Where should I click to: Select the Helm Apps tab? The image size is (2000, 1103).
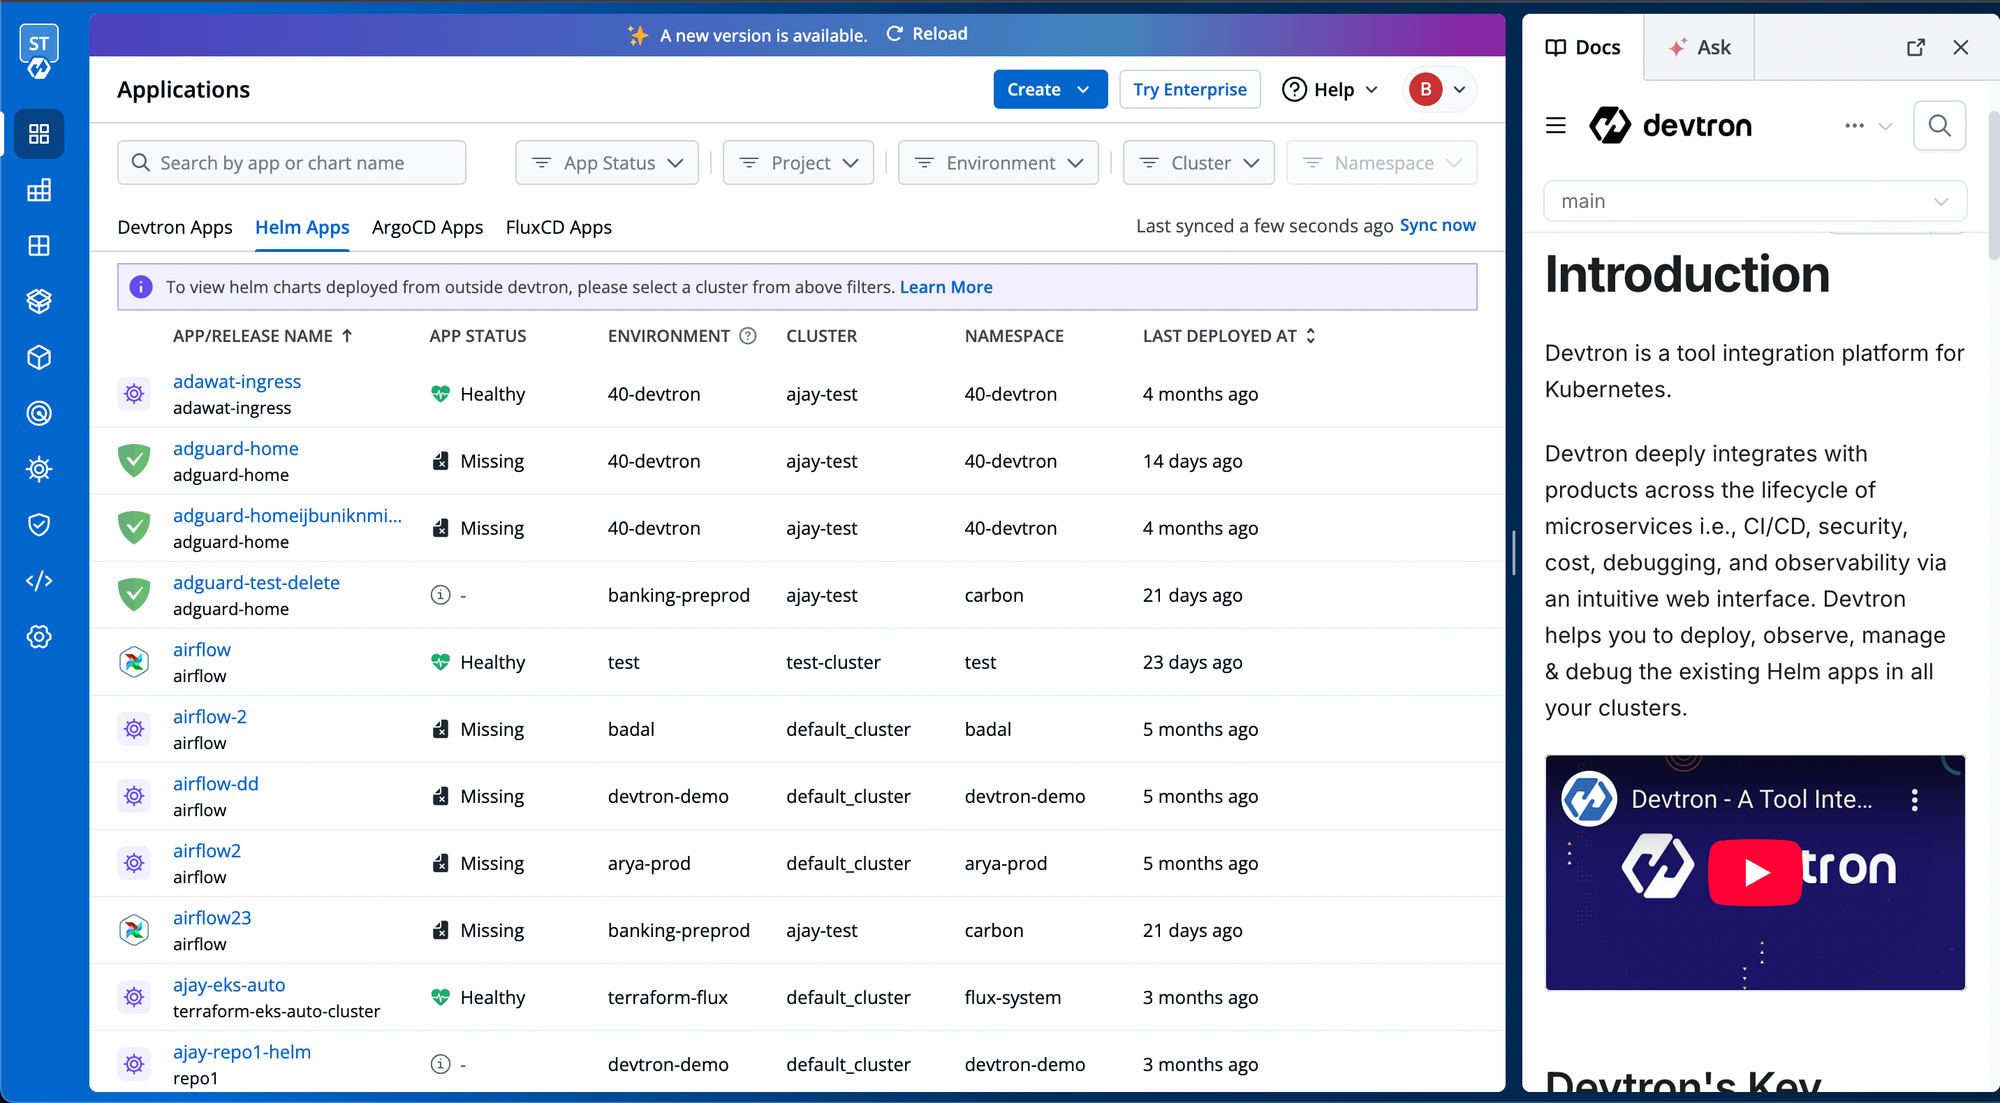[x=302, y=228]
